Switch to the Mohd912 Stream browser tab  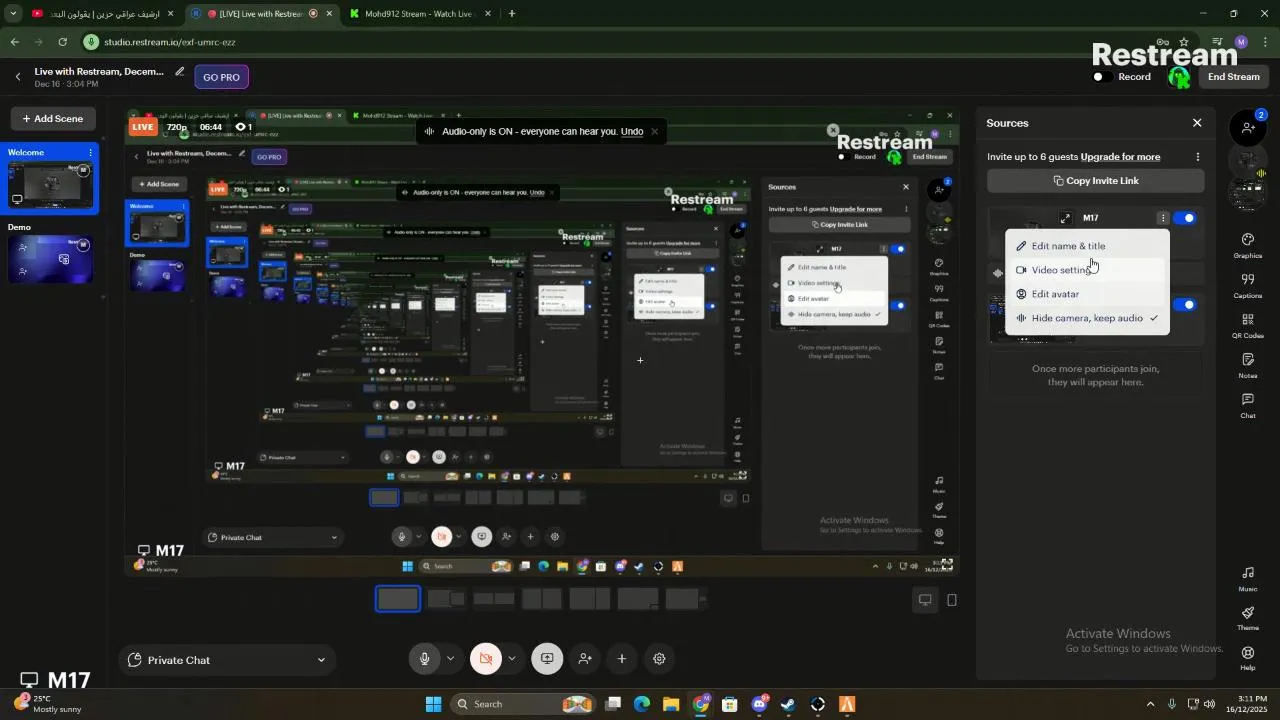[x=418, y=14]
